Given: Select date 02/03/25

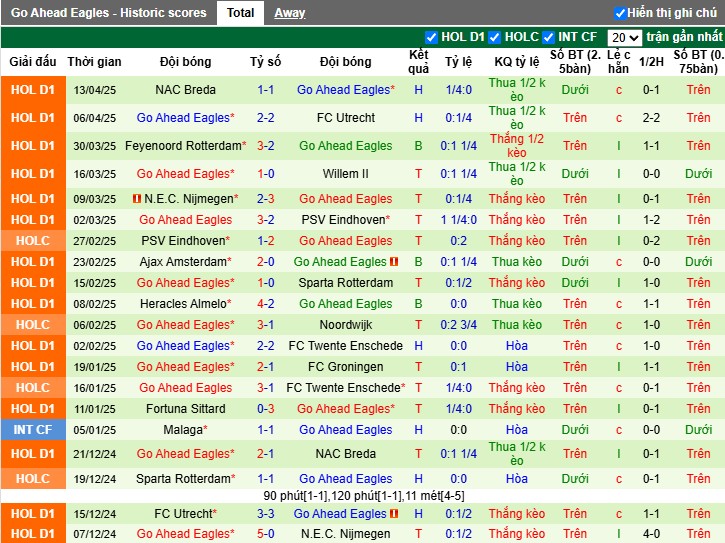Looking at the screenshot, I should coord(94,220).
